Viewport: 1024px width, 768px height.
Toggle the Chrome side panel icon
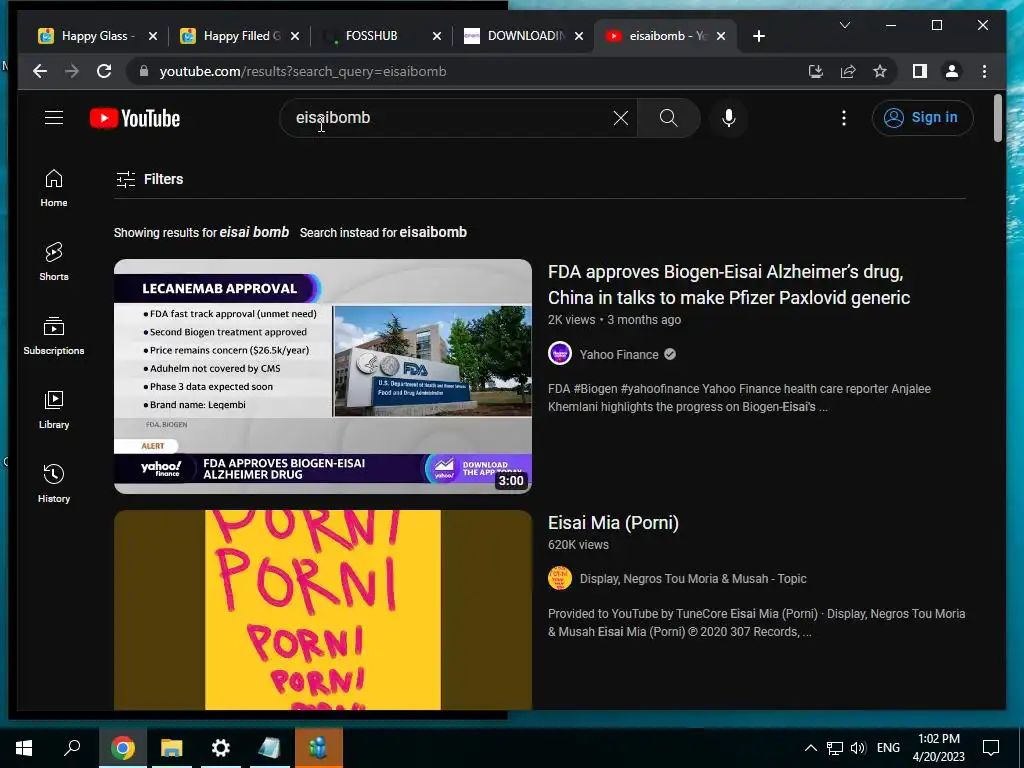tap(920, 71)
